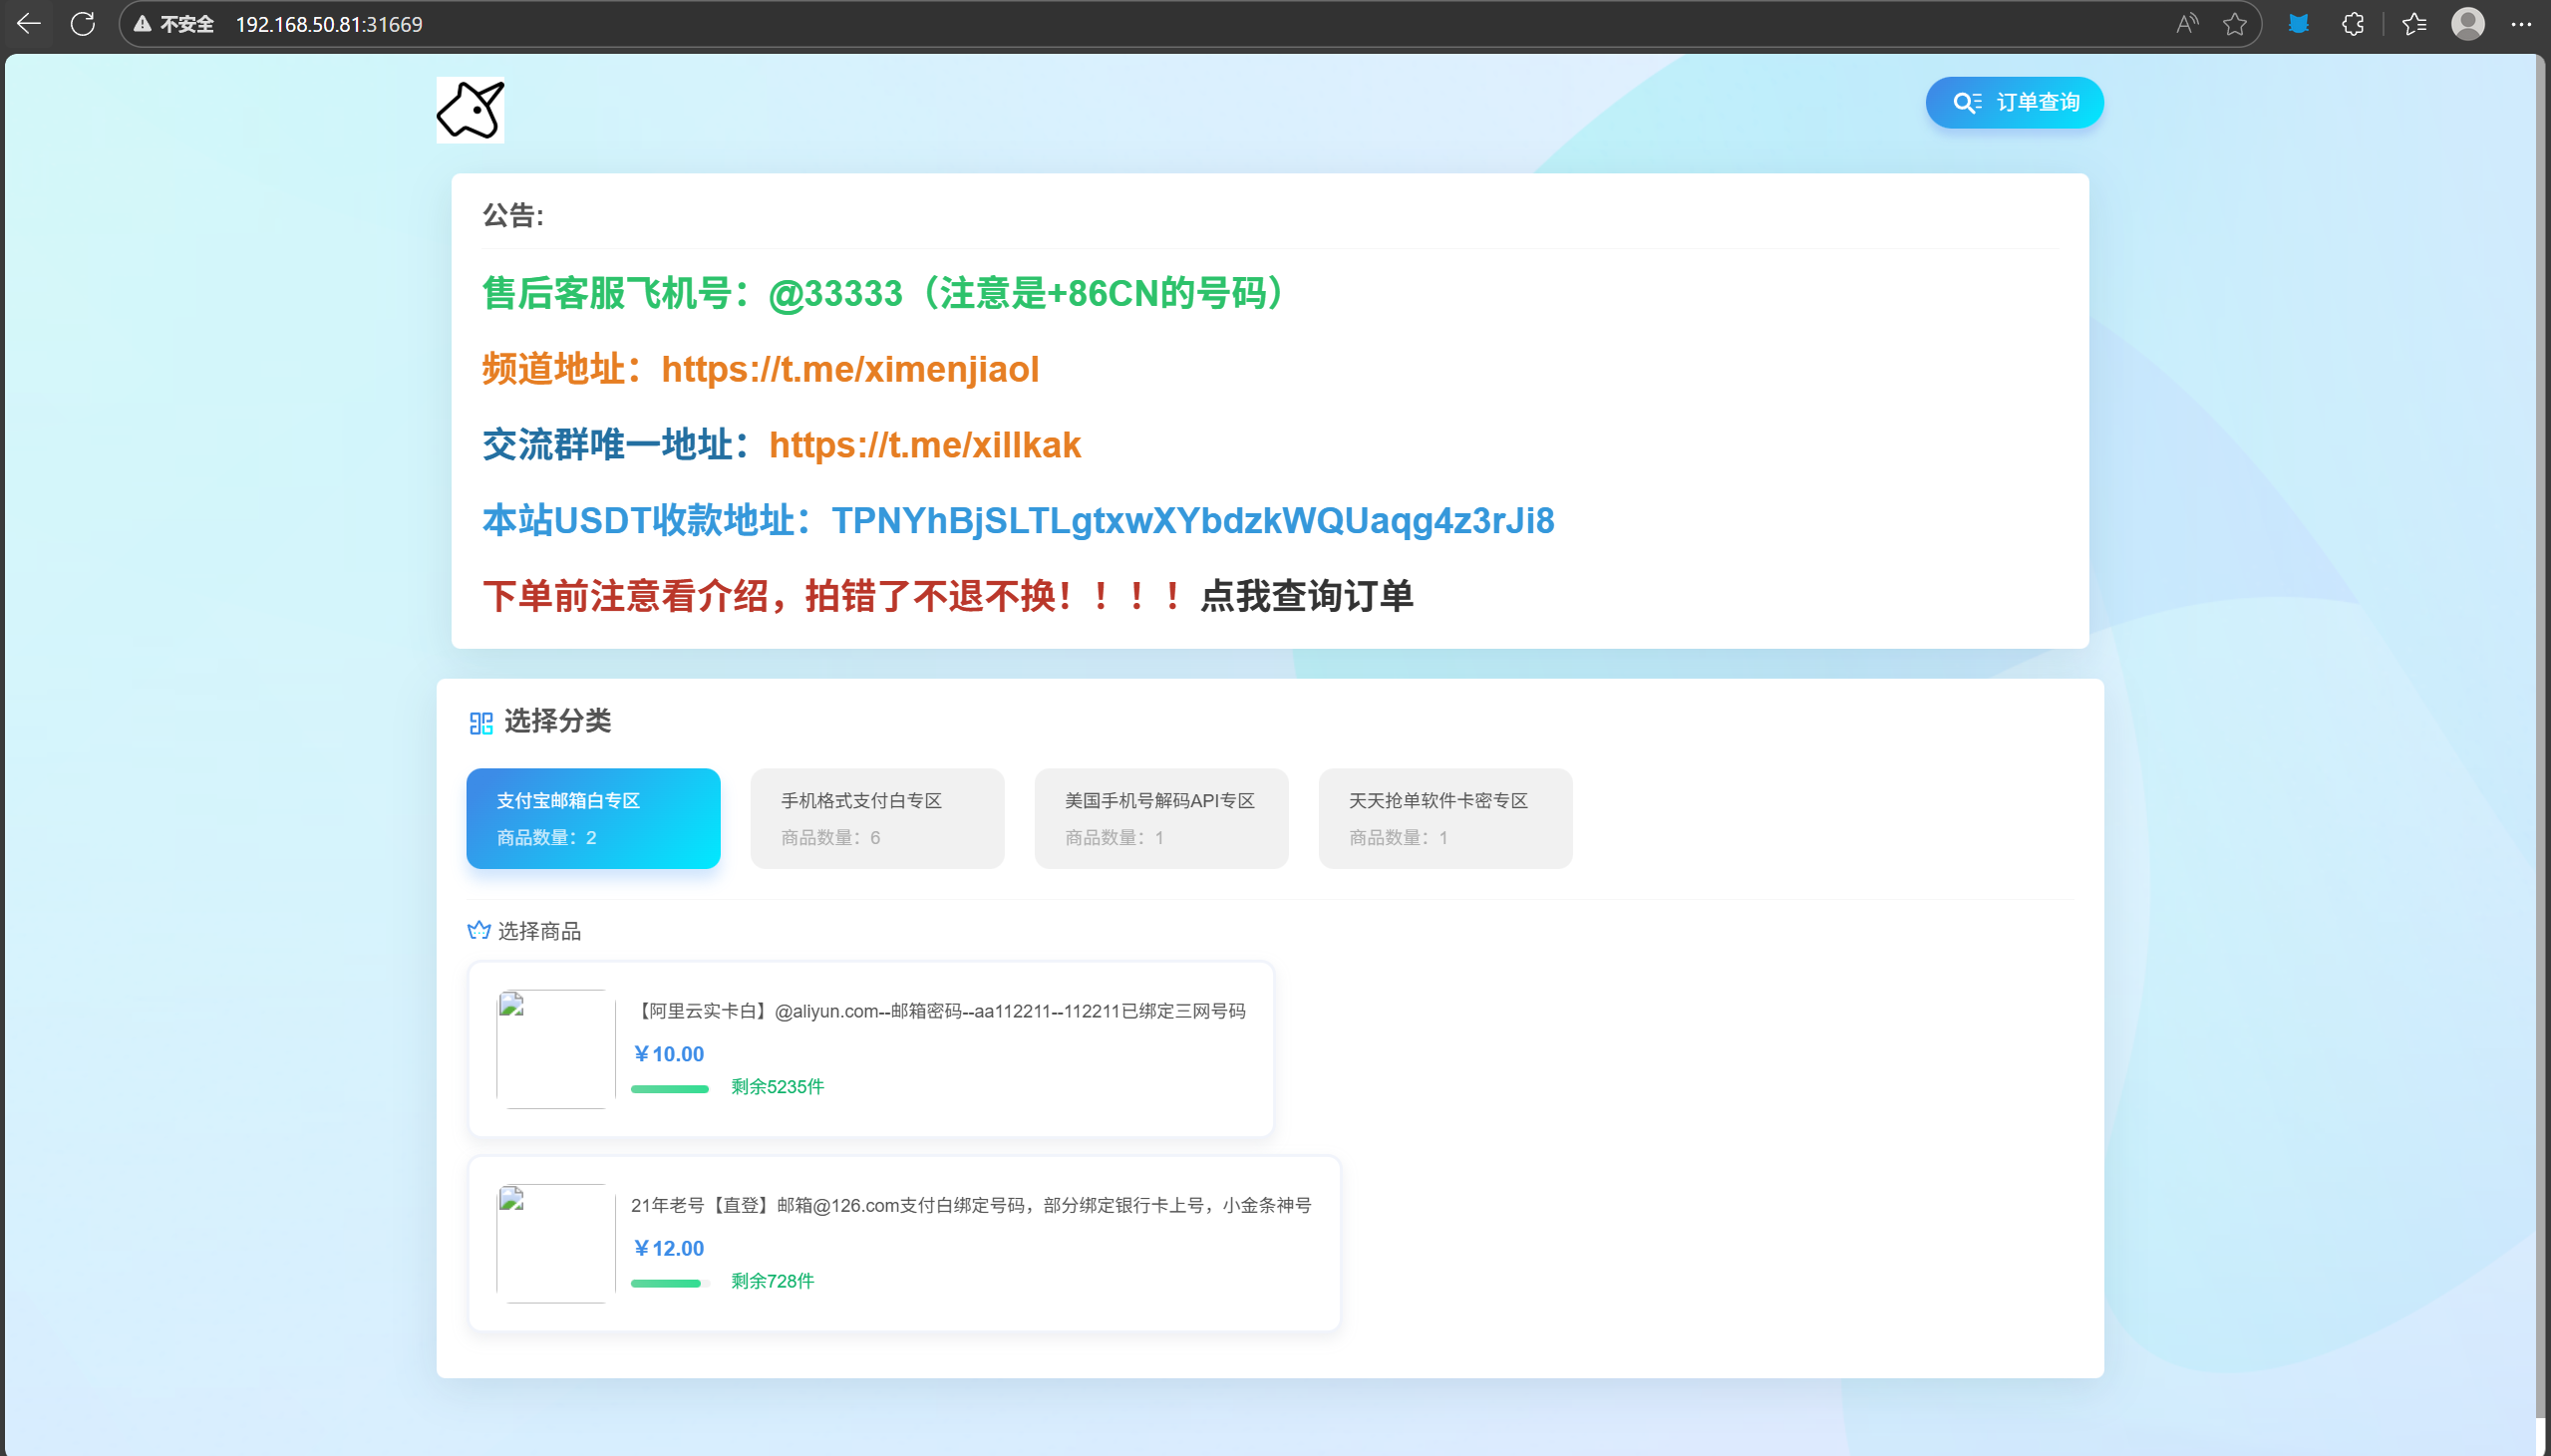Switch to 手机格式支付白专区 category
This screenshot has height=1456, width=2551.
click(877, 818)
